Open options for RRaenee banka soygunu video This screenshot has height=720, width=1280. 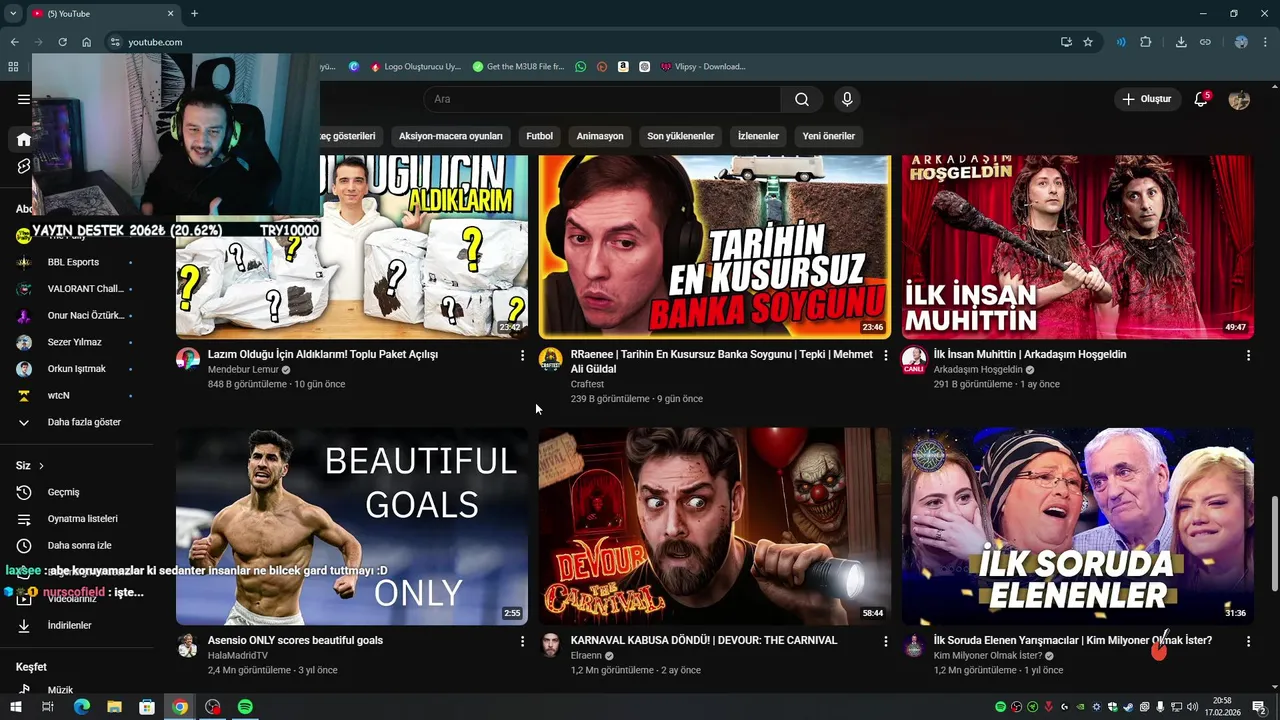[885, 355]
